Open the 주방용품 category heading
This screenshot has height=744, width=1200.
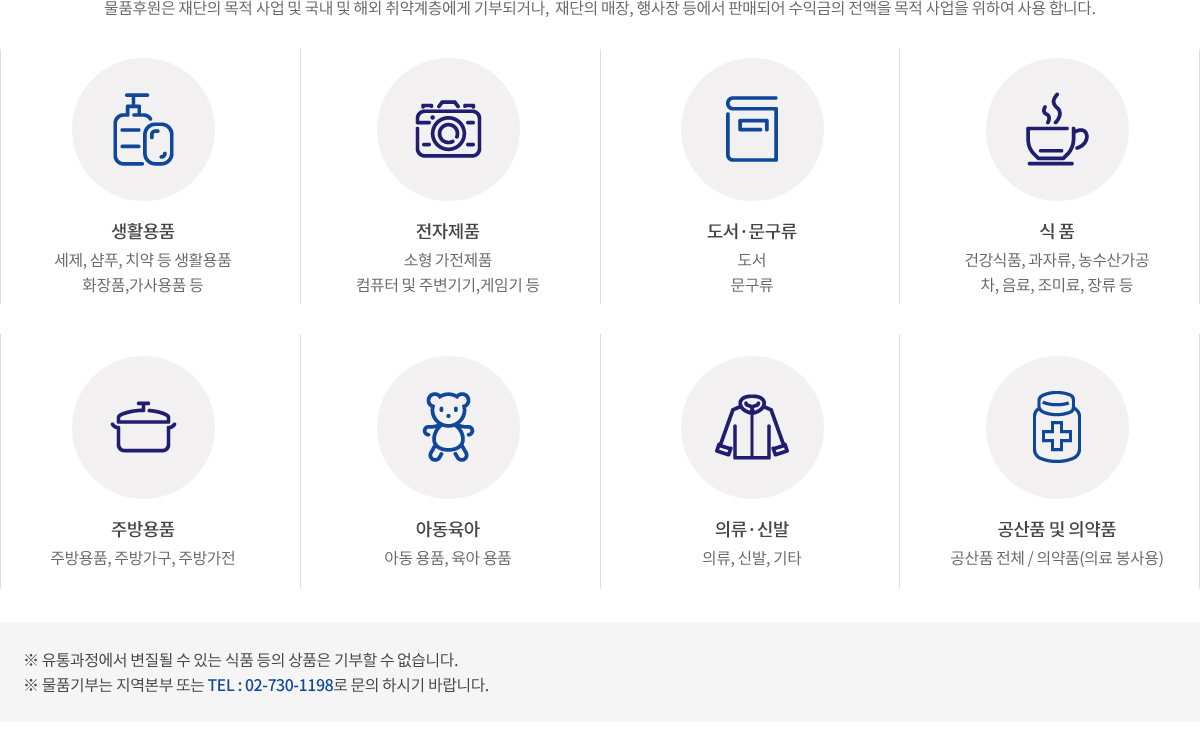[143, 529]
